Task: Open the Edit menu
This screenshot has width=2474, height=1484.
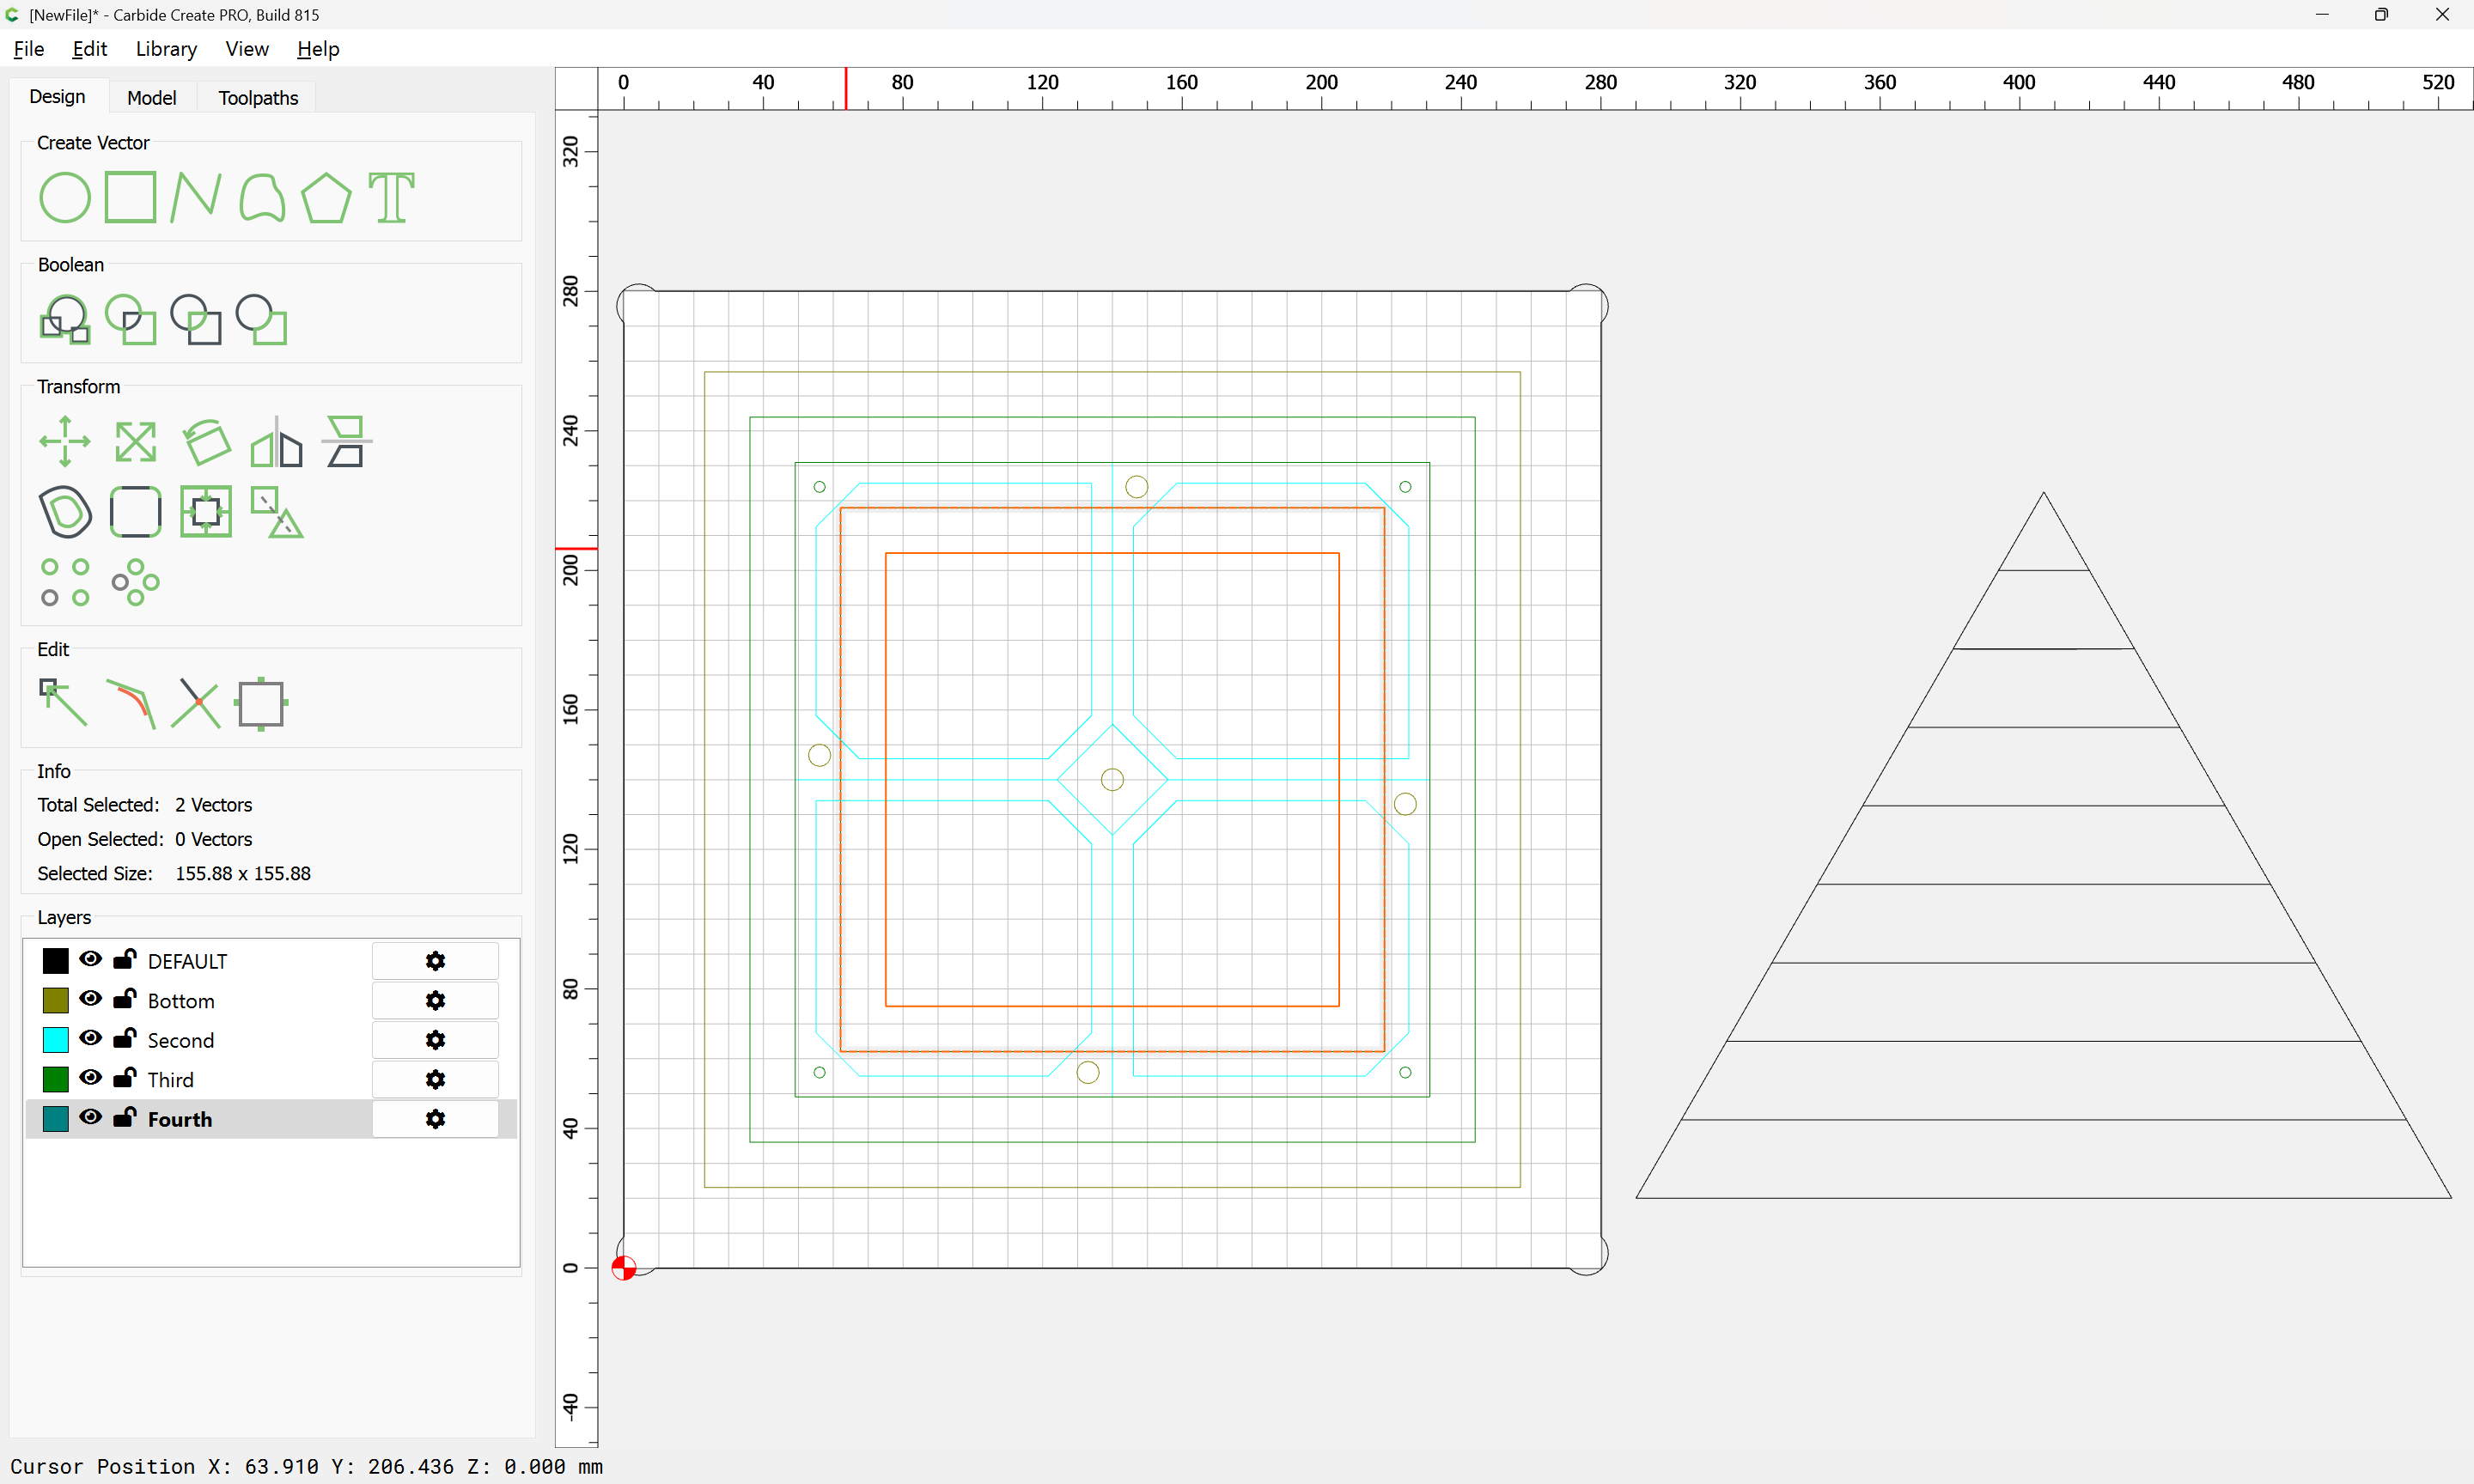Action: [89, 49]
